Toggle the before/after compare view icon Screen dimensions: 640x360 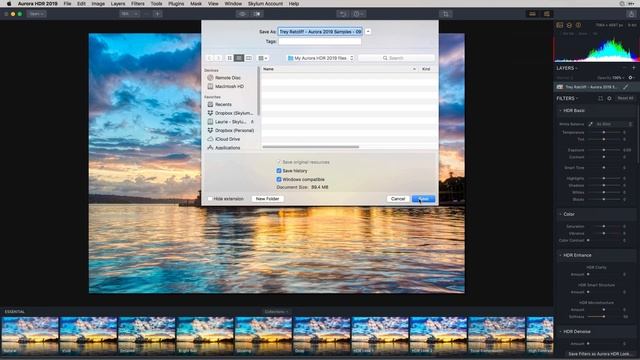257,14
